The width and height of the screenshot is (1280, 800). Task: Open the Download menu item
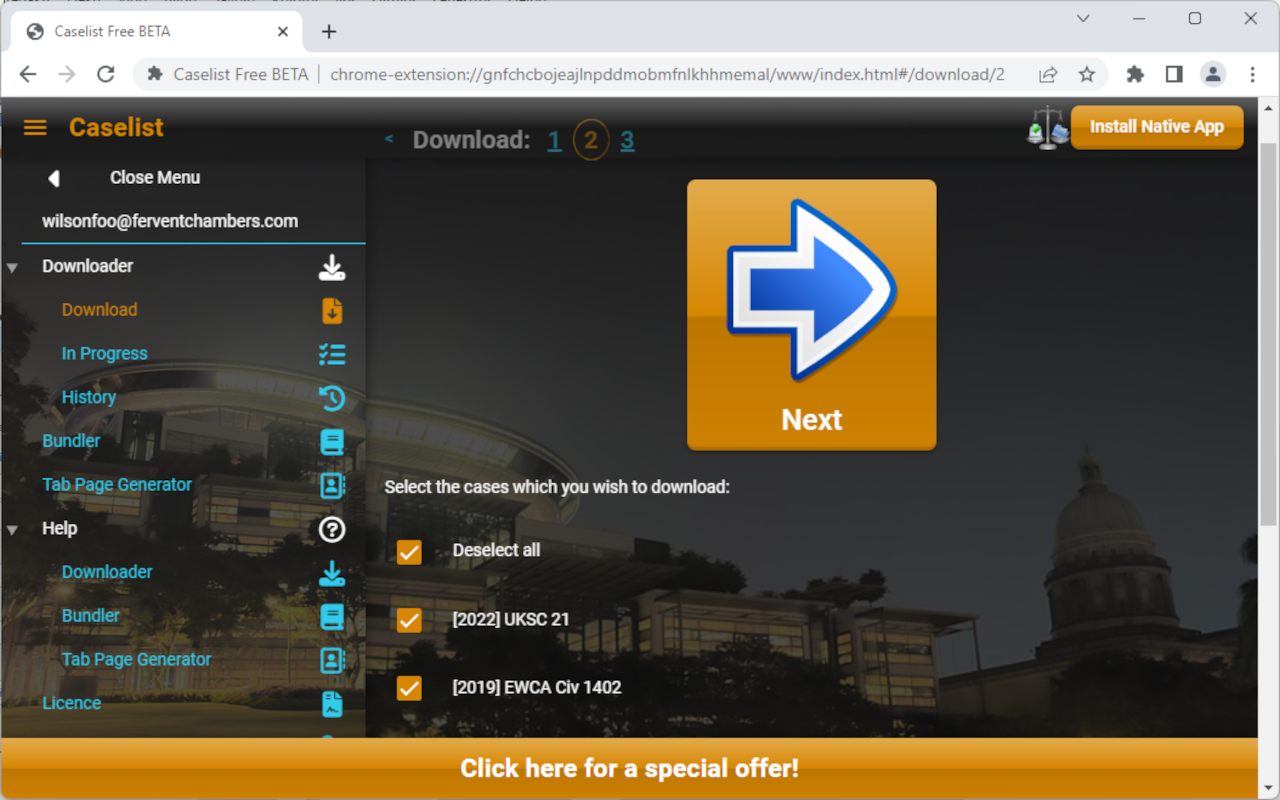100,310
